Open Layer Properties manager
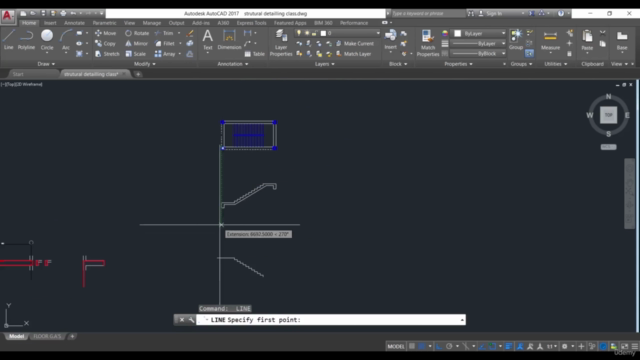This screenshot has width=640, height=360. pos(281,42)
